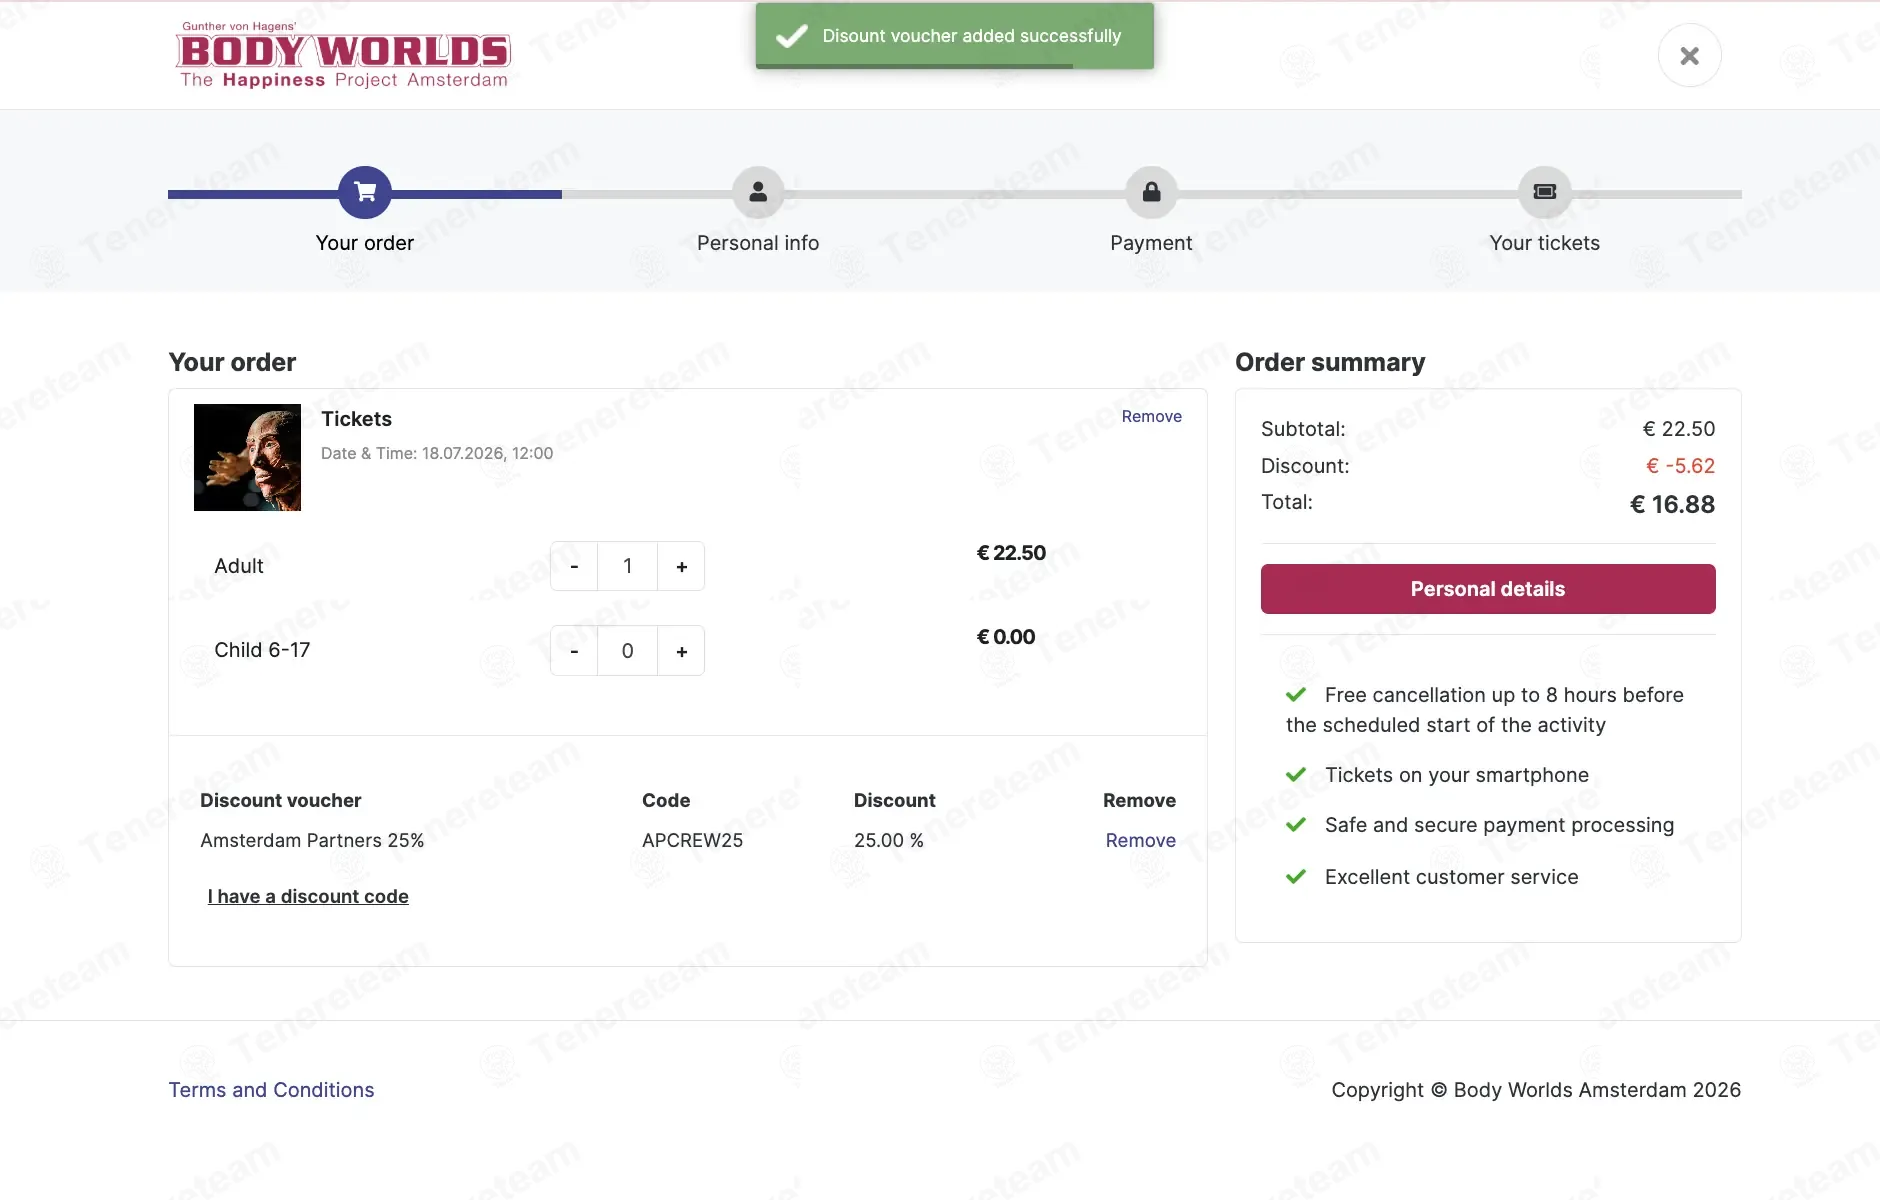This screenshot has width=1880, height=1200.
Task: Increase Child 6-17 ticket quantity
Action: point(681,651)
